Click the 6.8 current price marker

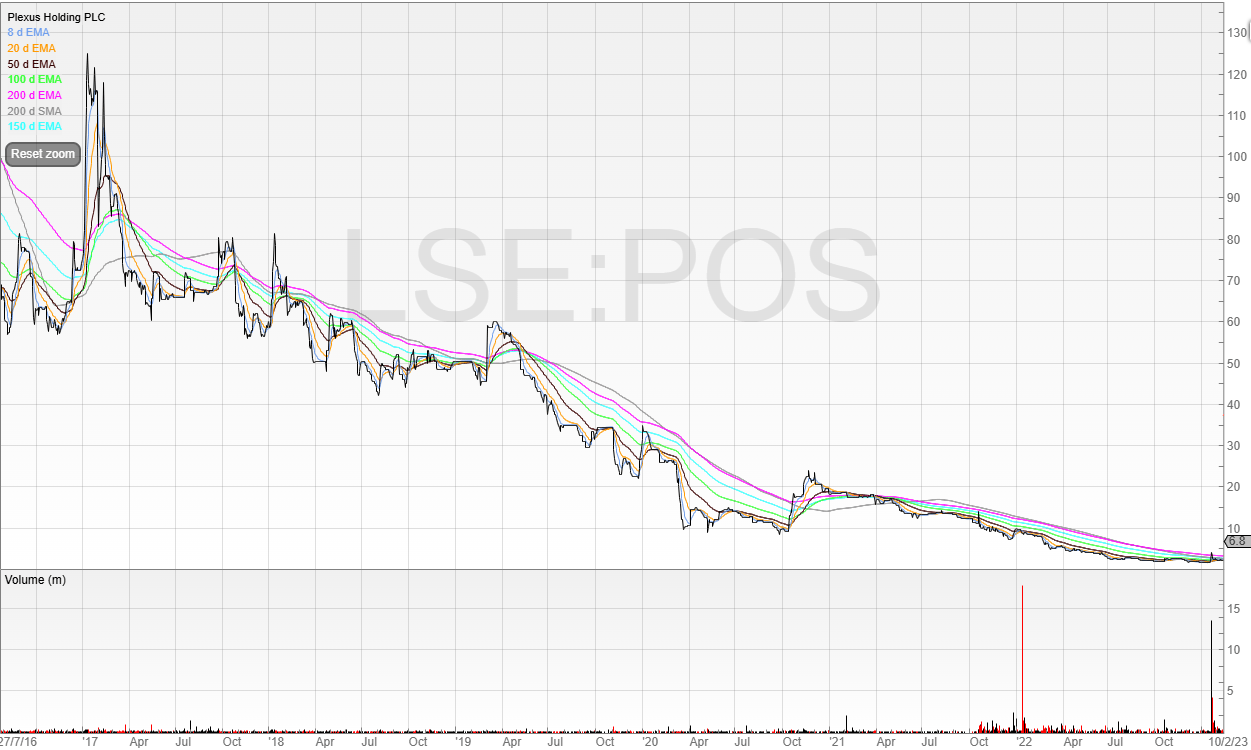tap(1237, 541)
